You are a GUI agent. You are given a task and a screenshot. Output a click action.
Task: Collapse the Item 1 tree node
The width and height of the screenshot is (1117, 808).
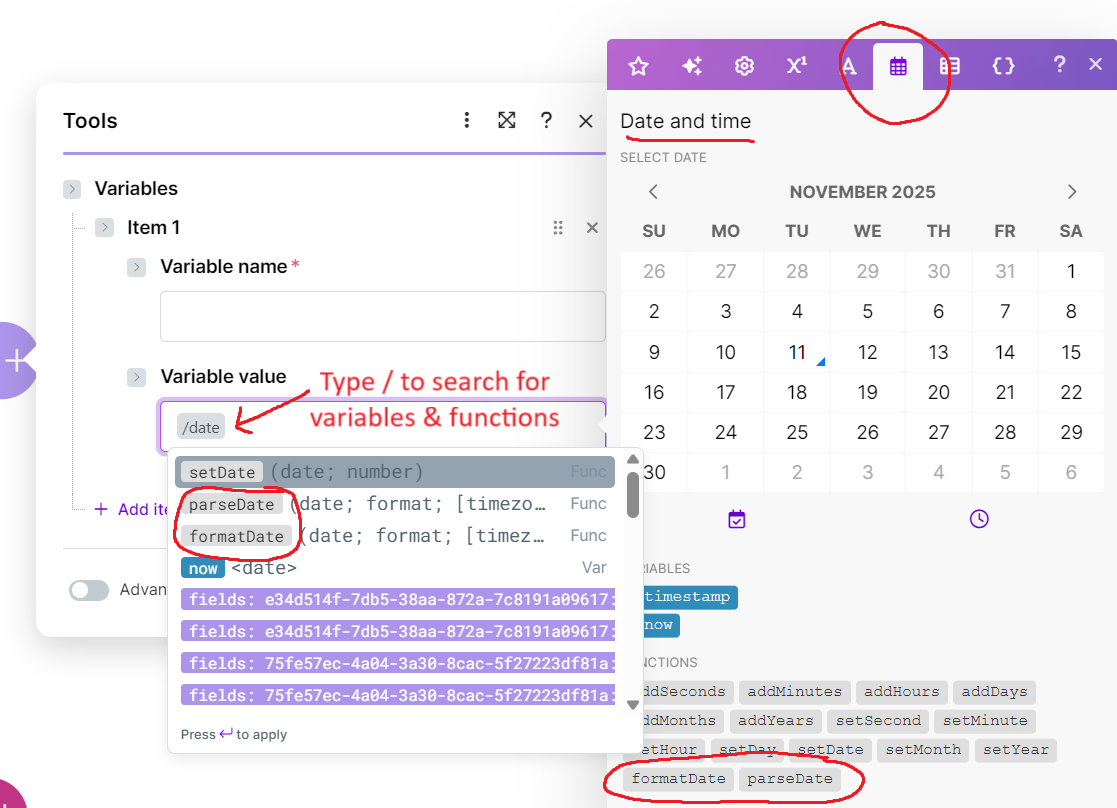(105, 228)
